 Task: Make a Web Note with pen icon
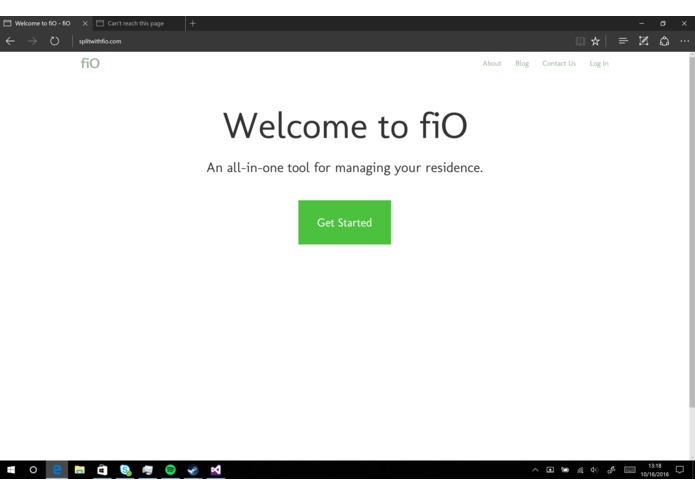coord(644,41)
